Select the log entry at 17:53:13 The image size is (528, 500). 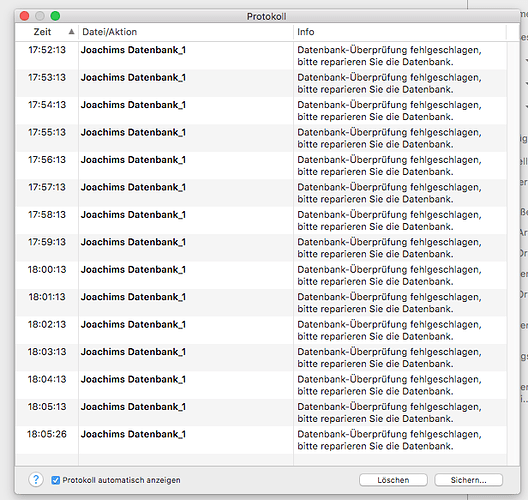[261, 84]
